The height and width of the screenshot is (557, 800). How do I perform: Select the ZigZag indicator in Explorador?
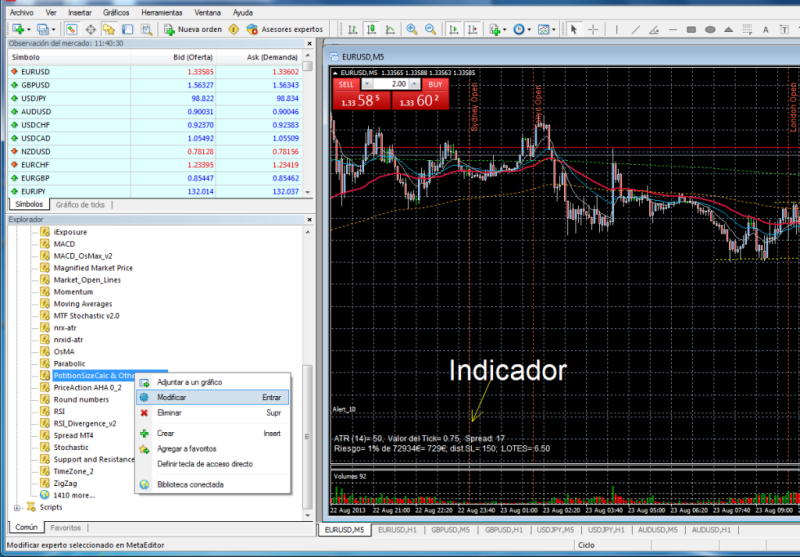click(x=64, y=481)
